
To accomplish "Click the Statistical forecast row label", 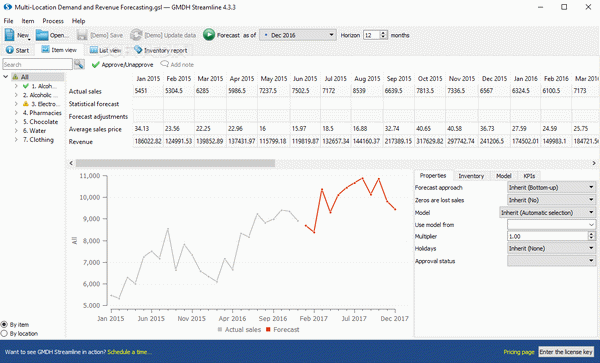I will pos(94,104).
